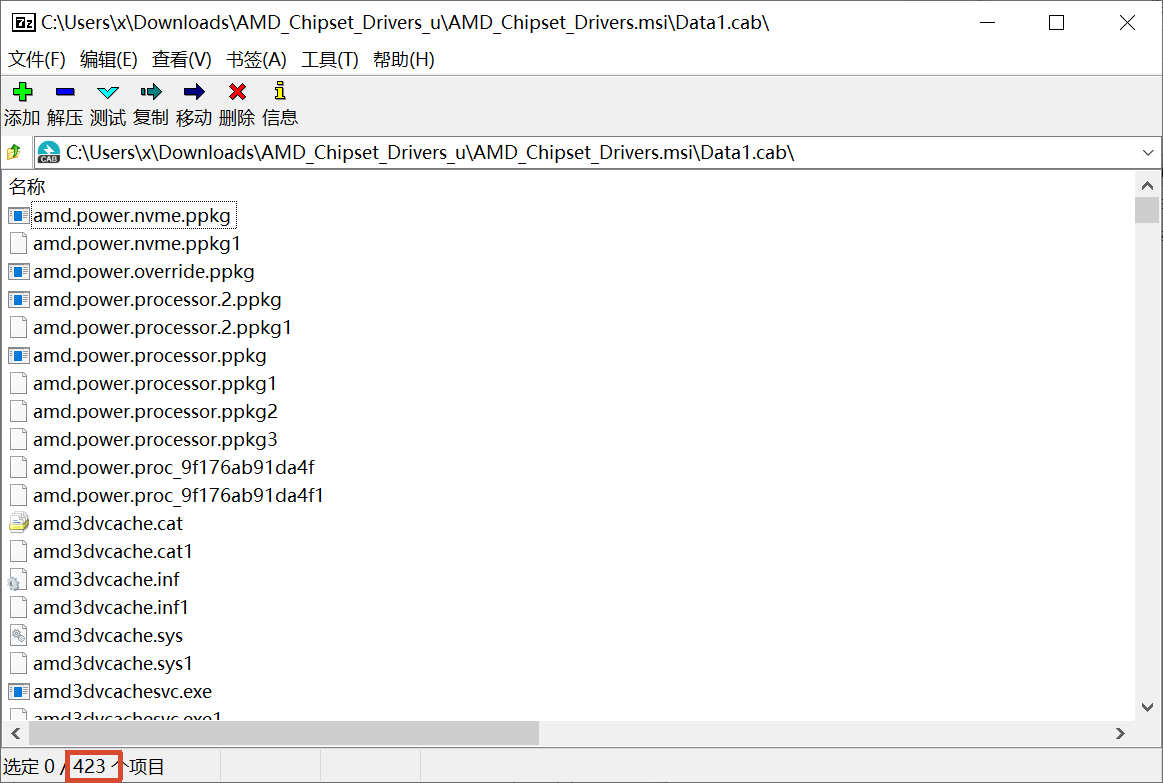
Task: Click the Extract (解压) minus icon
Action: pos(65,92)
